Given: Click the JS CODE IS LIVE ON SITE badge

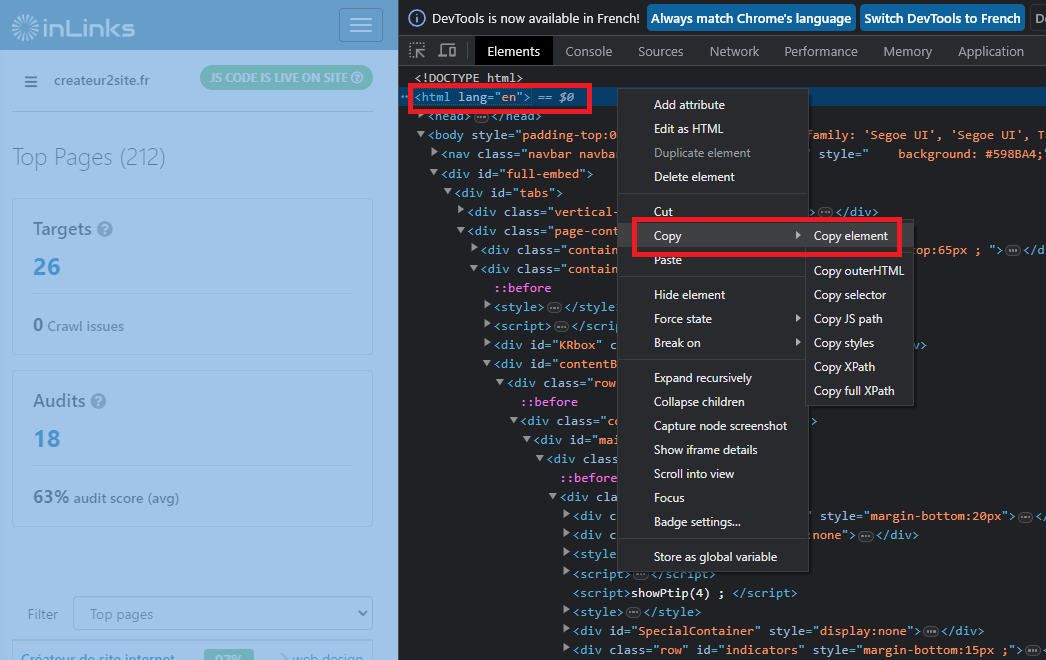Looking at the screenshot, I should coord(286,78).
